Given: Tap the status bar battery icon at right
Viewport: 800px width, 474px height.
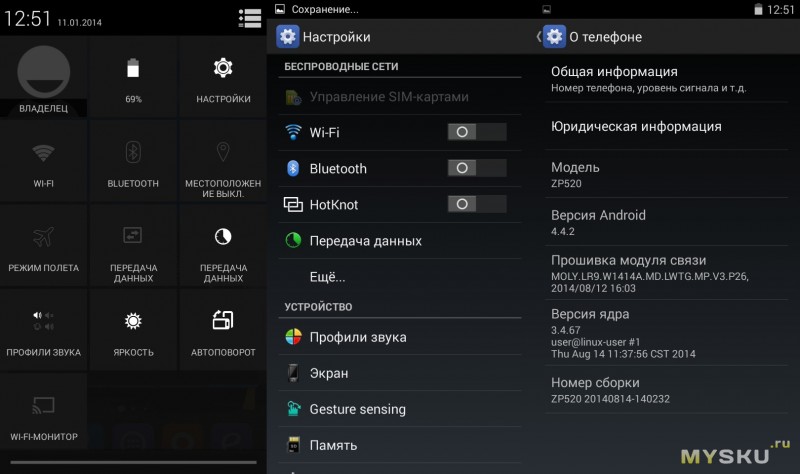Looking at the screenshot, I should click(x=758, y=9).
